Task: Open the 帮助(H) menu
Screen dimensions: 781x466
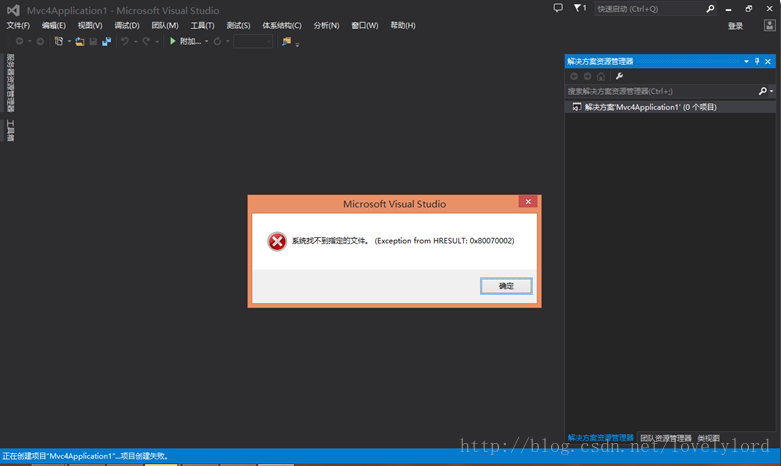Action: [x=403, y=25]
